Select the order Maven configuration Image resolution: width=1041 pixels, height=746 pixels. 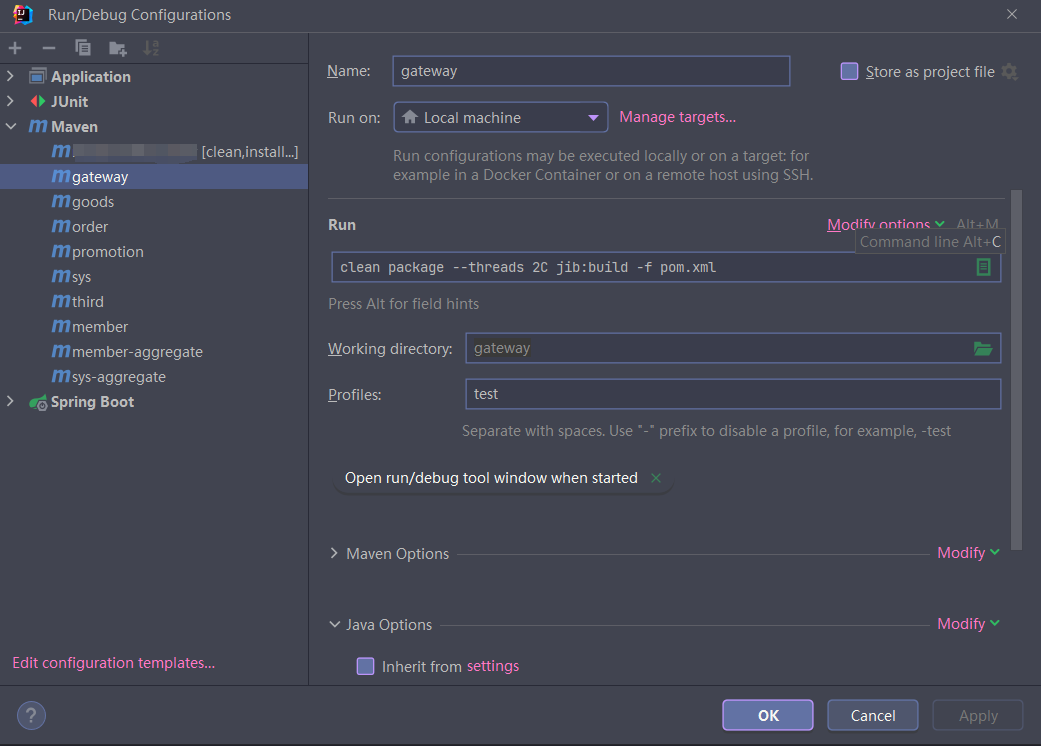click(x=154, y=227)
